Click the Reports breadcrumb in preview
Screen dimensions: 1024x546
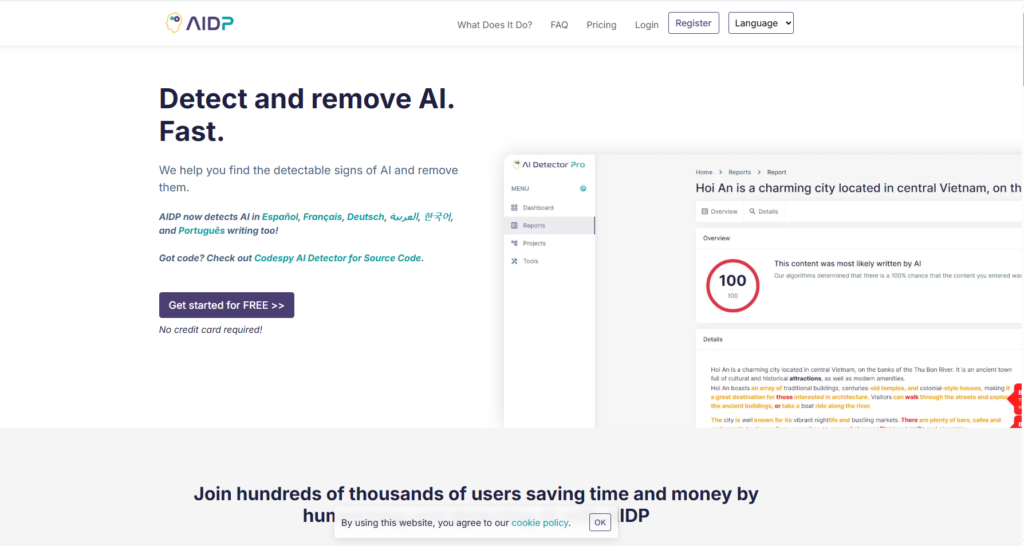739,172
